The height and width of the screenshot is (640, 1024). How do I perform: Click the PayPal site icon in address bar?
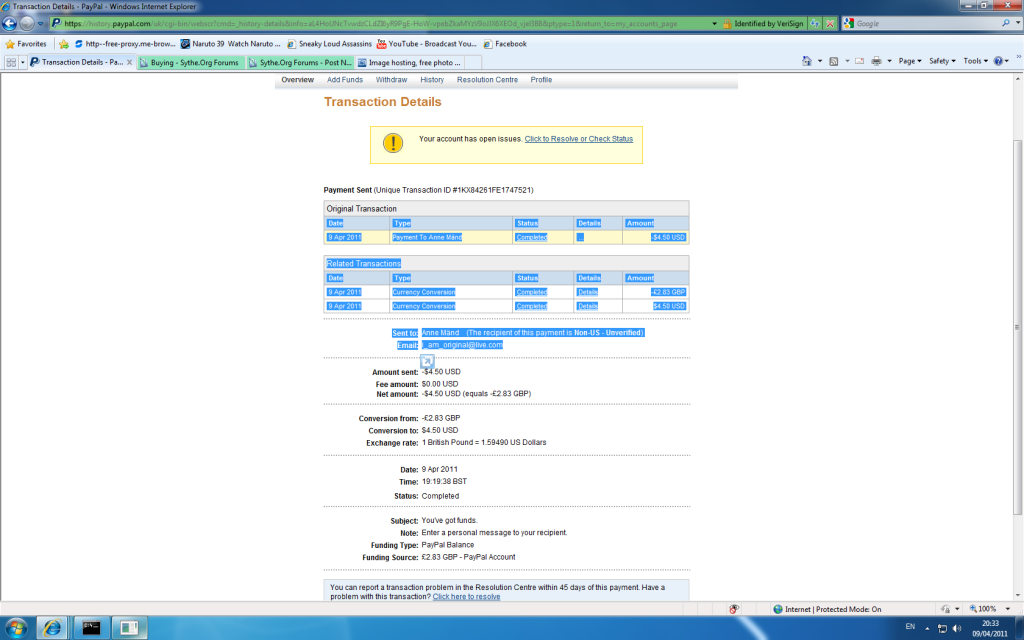pos(56,24)
